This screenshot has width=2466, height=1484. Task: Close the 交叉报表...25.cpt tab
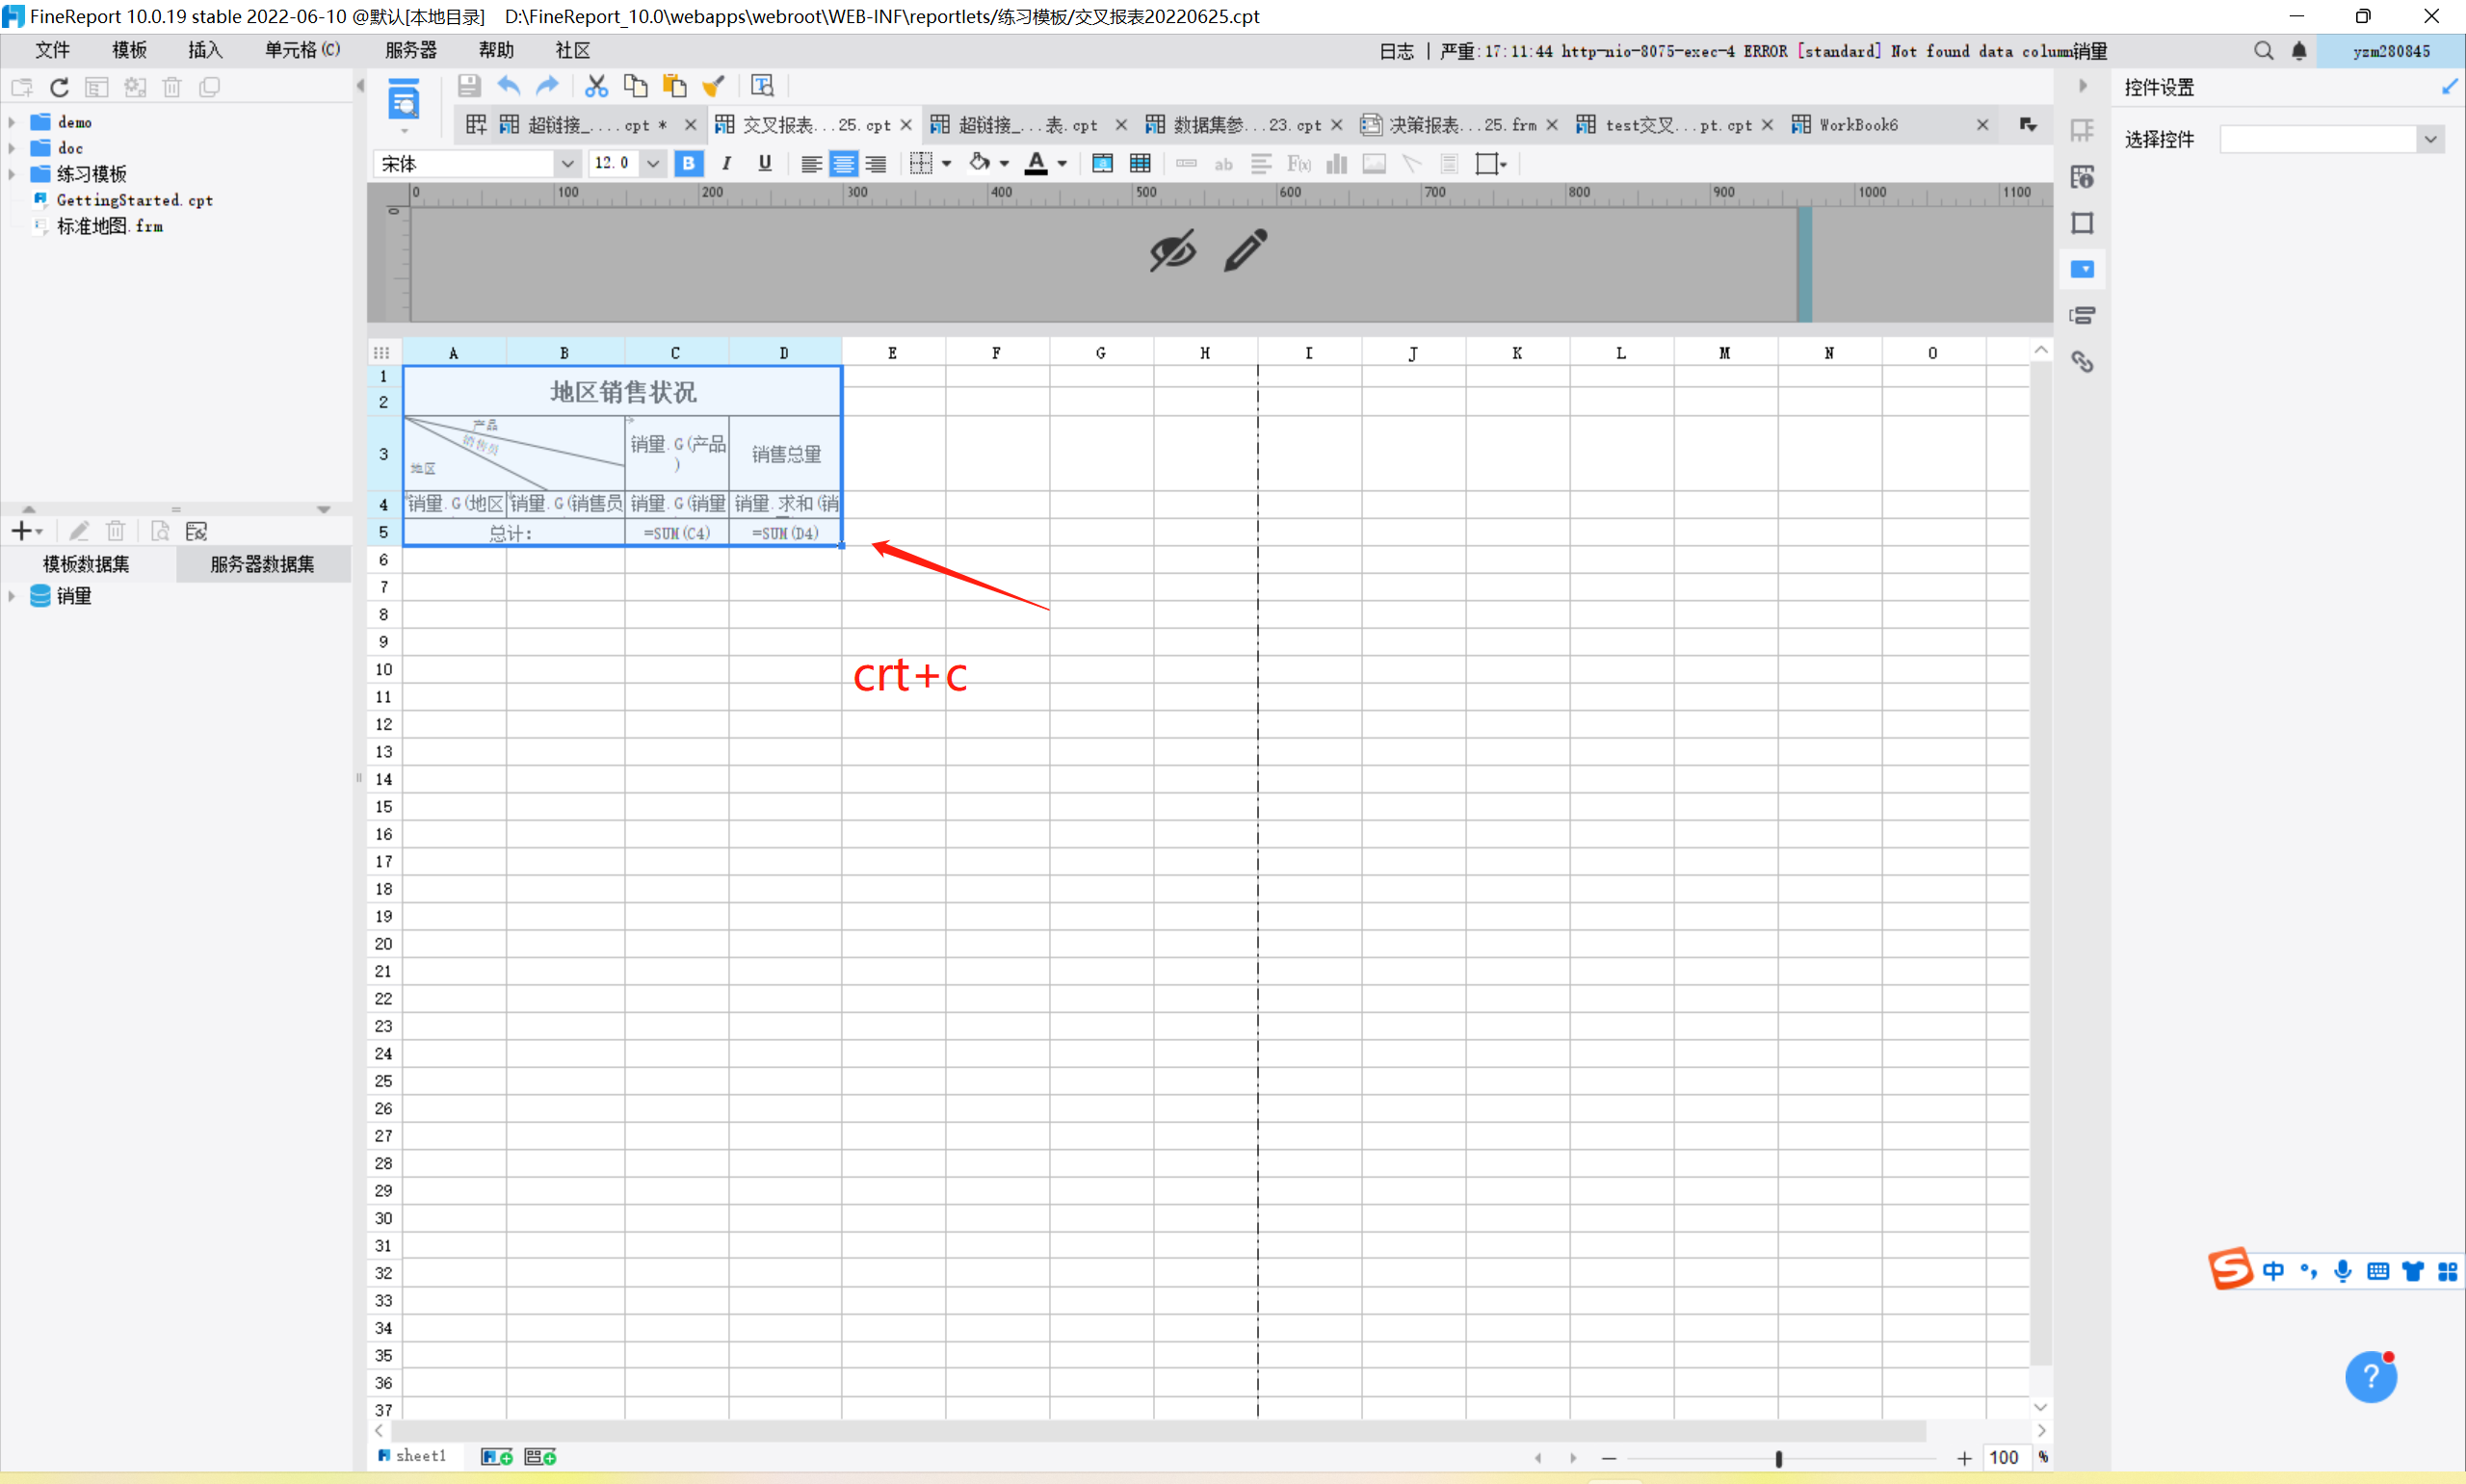(x=906, y=125)
